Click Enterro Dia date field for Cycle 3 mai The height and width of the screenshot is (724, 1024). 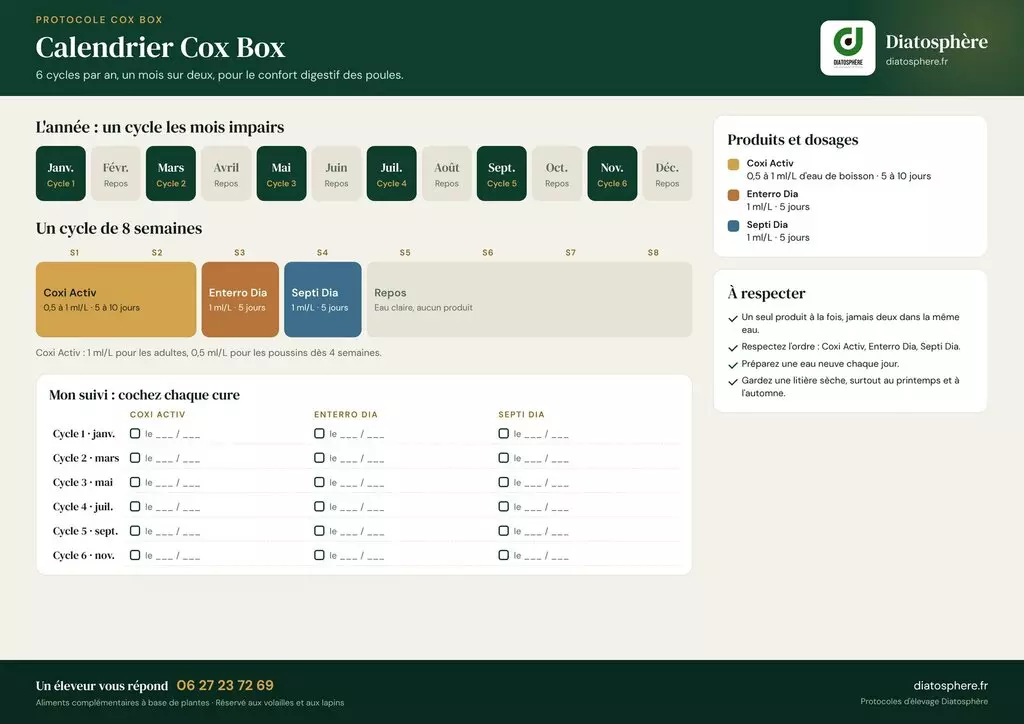click(x=357, y=482)
